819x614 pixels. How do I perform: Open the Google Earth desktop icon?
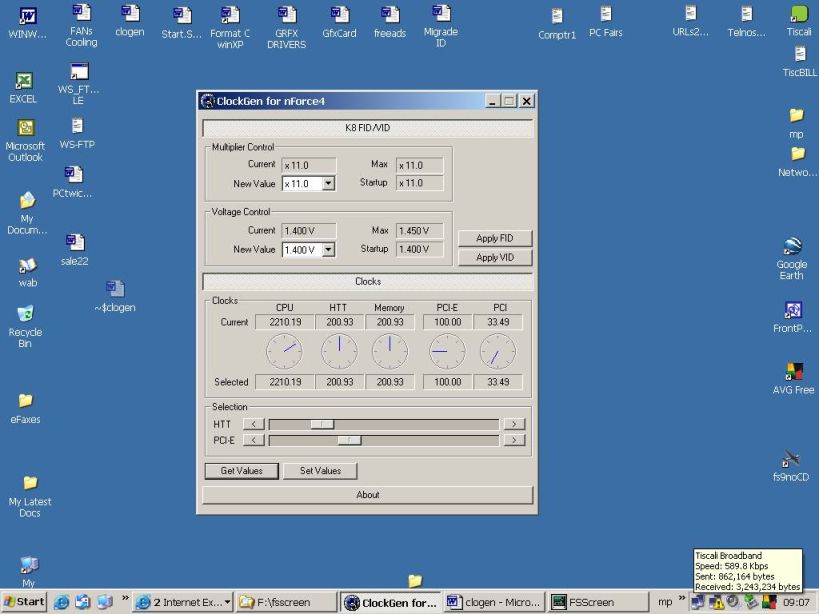click(x=792, y=247)
